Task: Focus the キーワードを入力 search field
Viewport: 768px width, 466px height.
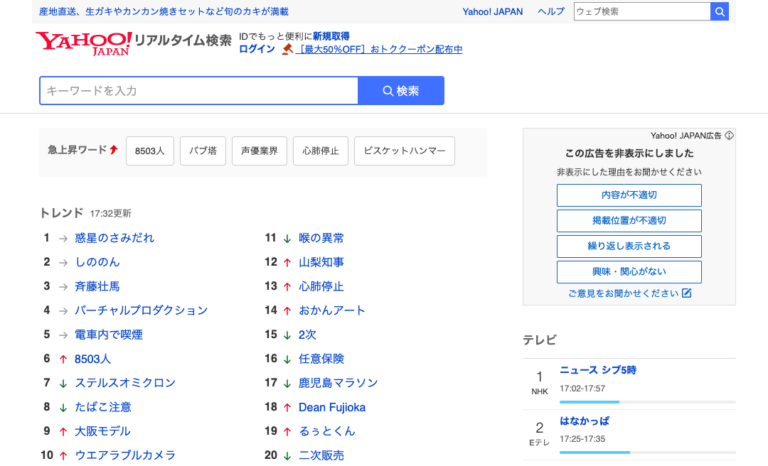Action: pos(199,91)
